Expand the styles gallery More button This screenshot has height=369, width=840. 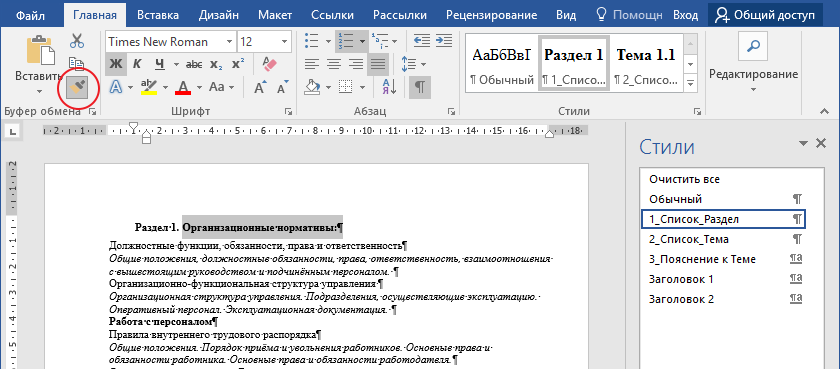[x=691, y=83]
